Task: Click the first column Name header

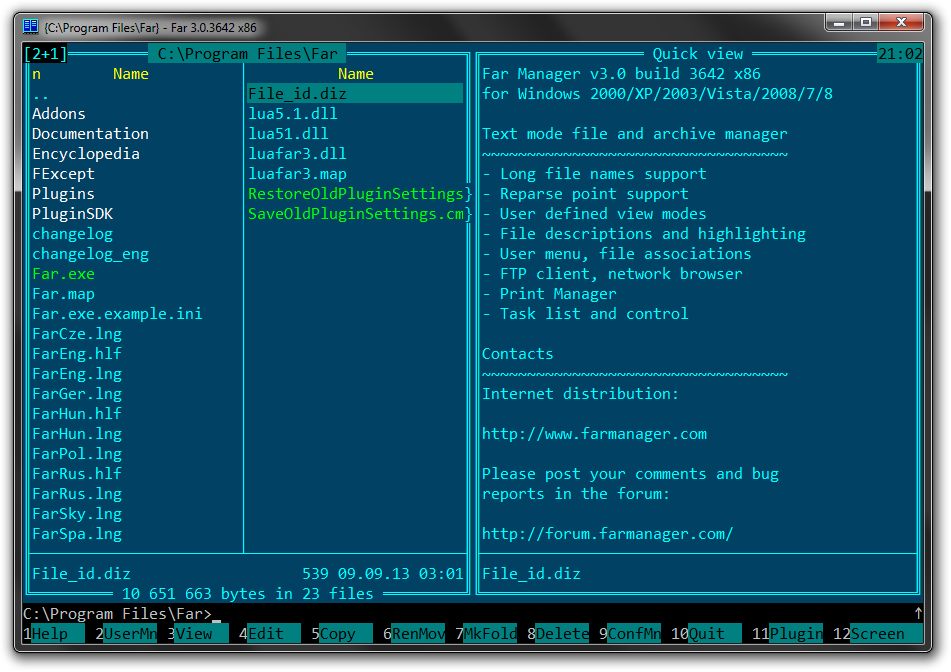Action: tap(130, 74)
